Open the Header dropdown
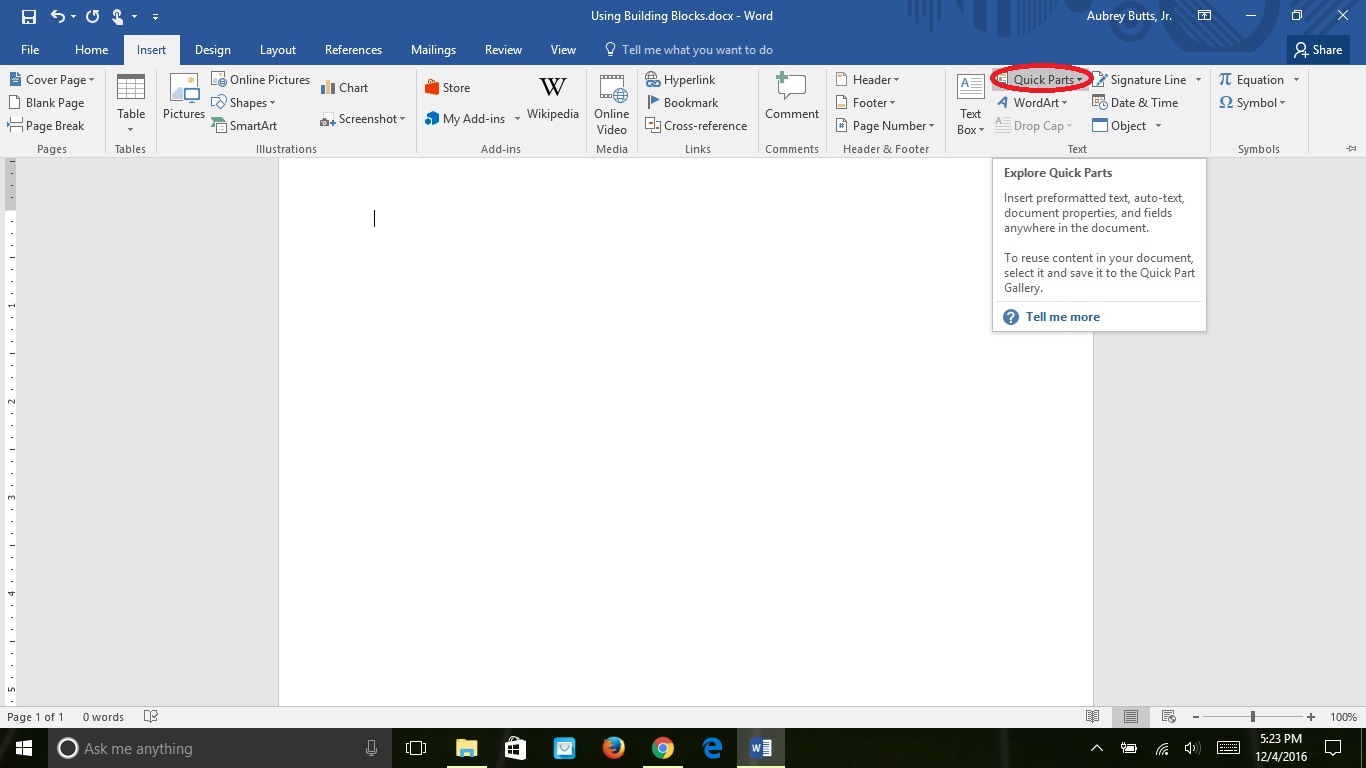 [x=868, y=80]
